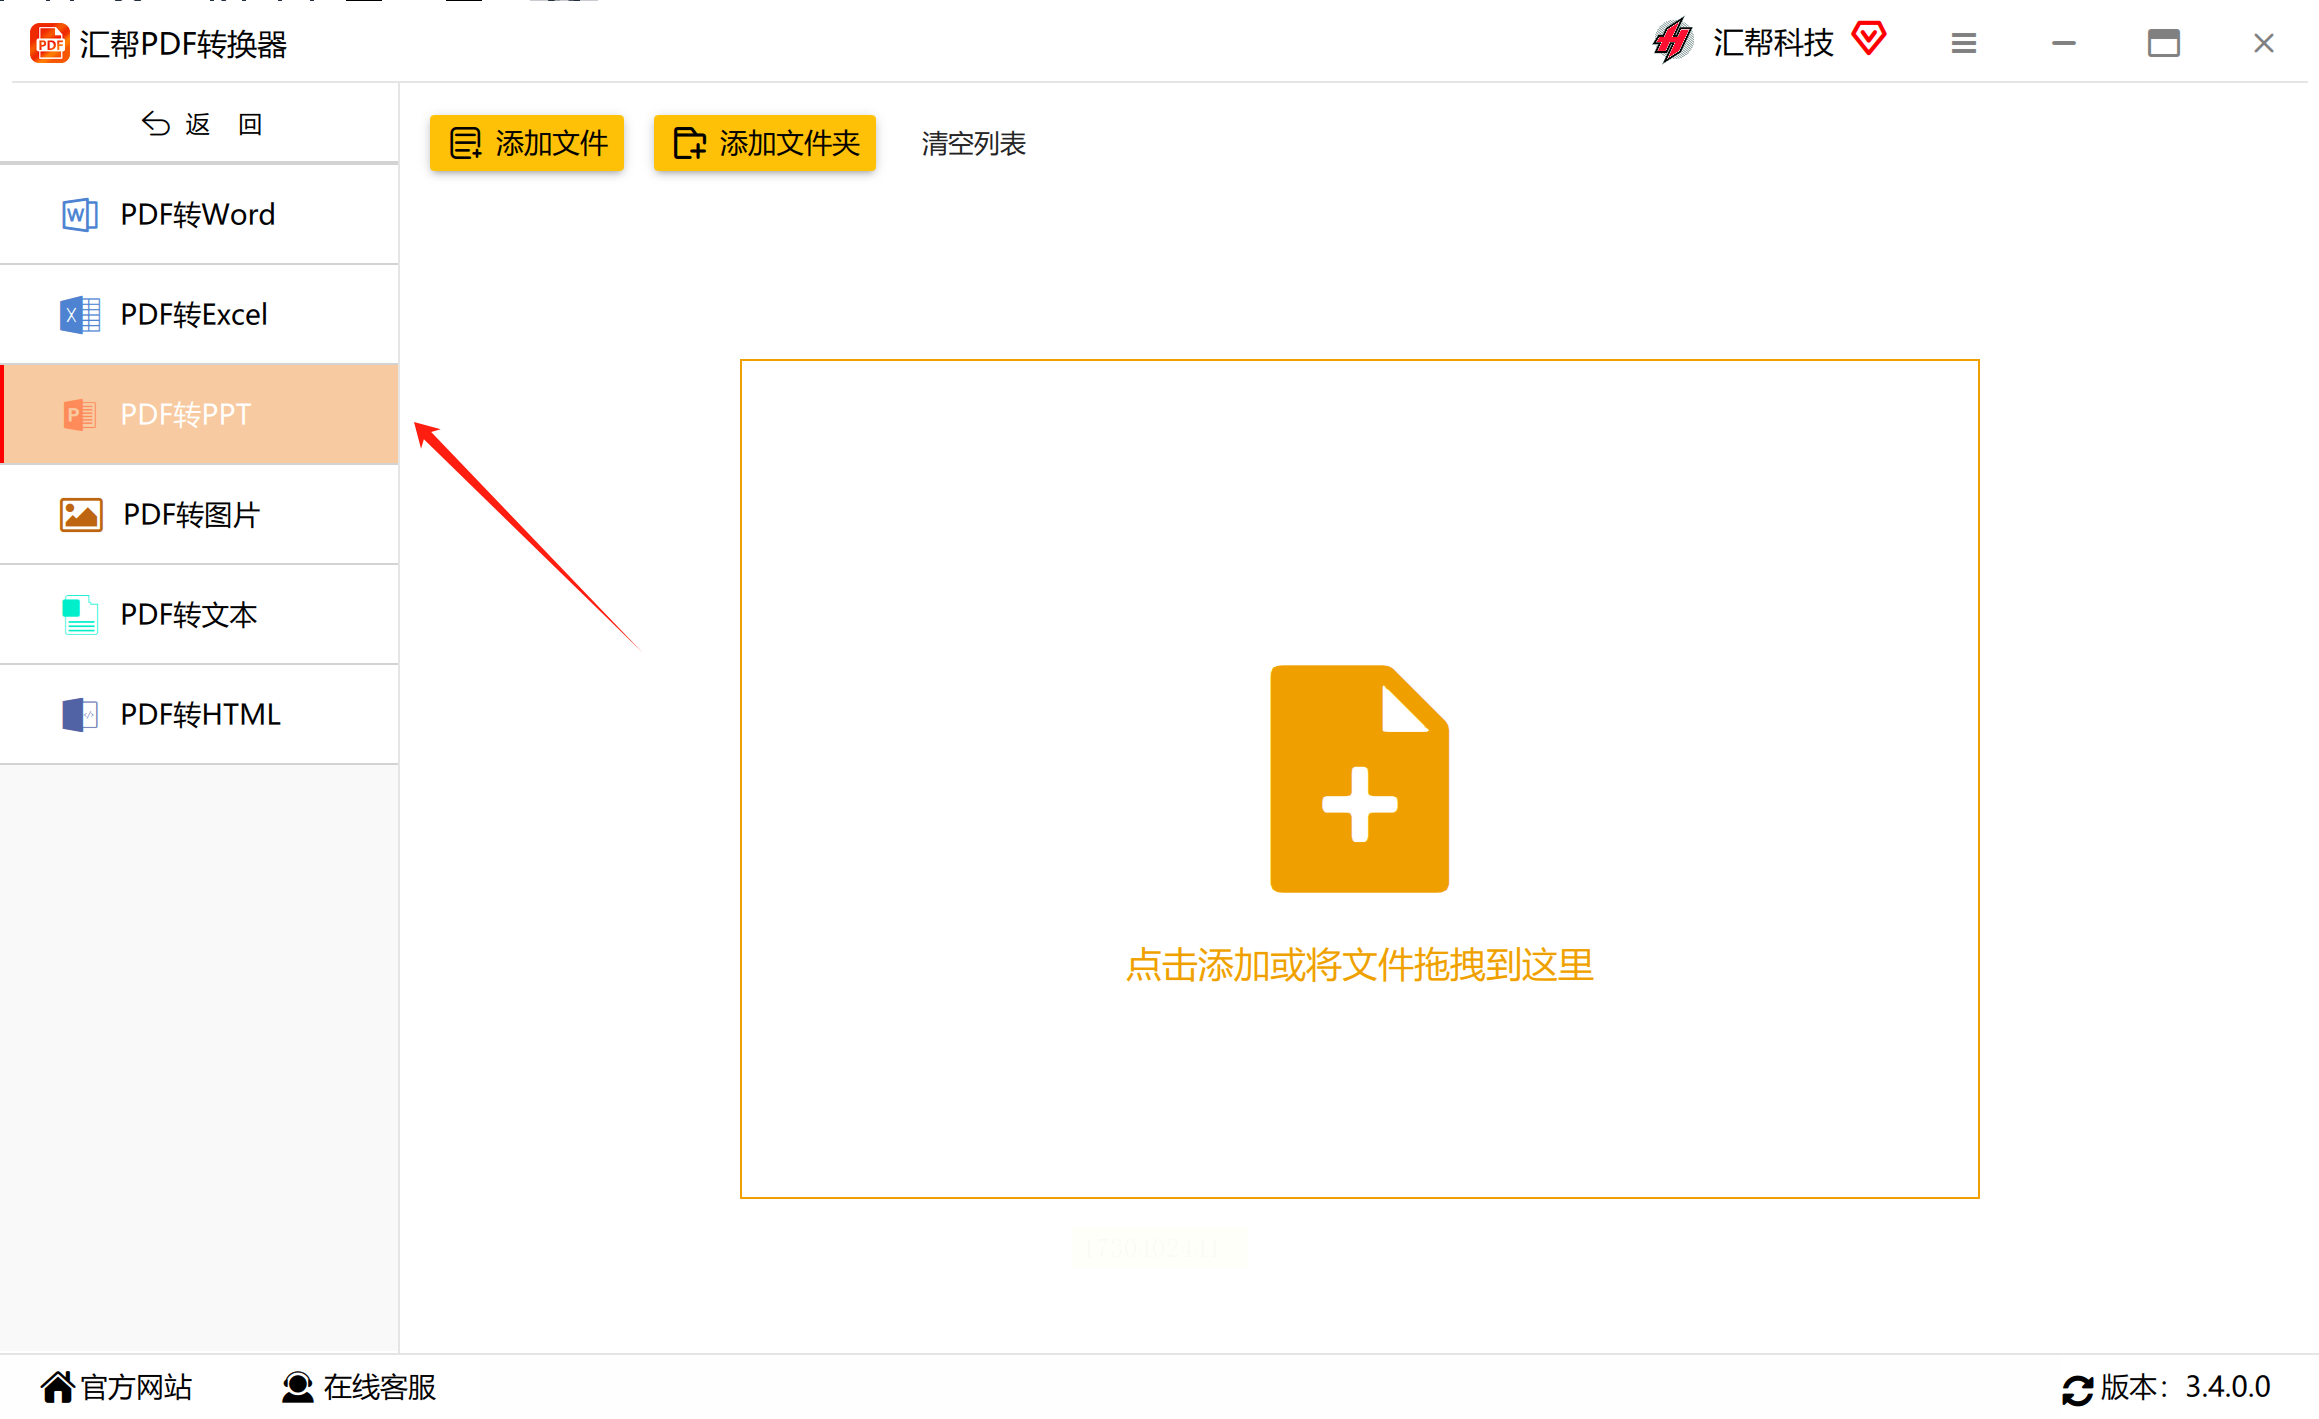Click the refresh icon beside 版本
The height and width of the screenshot is (1419, 2319).
pos(2077,1389)
